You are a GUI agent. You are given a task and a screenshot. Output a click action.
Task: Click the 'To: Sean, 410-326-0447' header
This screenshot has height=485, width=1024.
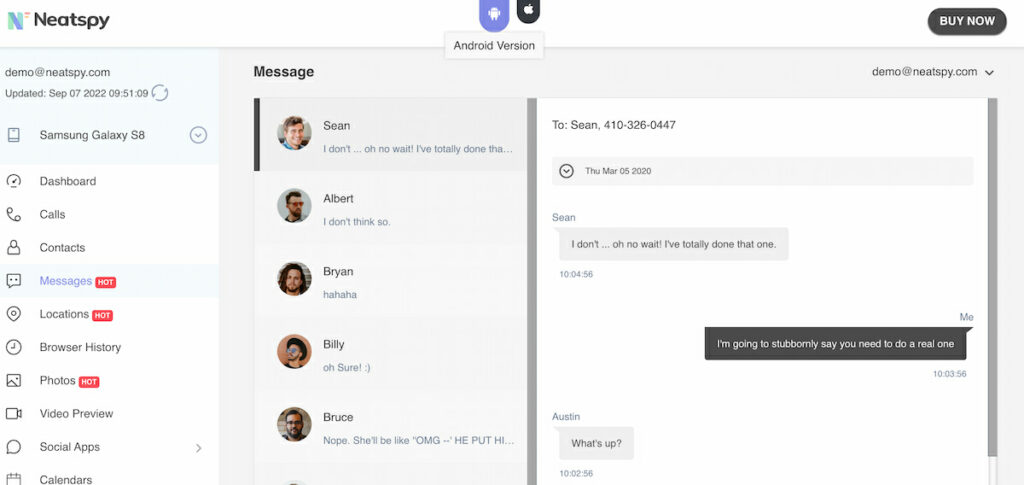[x=614, y=125]
